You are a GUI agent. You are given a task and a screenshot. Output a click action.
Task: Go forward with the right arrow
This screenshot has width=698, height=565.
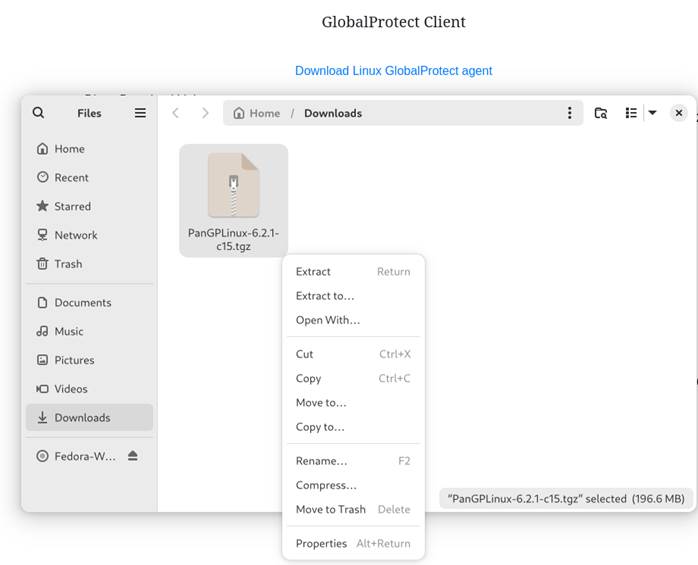tap(205, 113)
